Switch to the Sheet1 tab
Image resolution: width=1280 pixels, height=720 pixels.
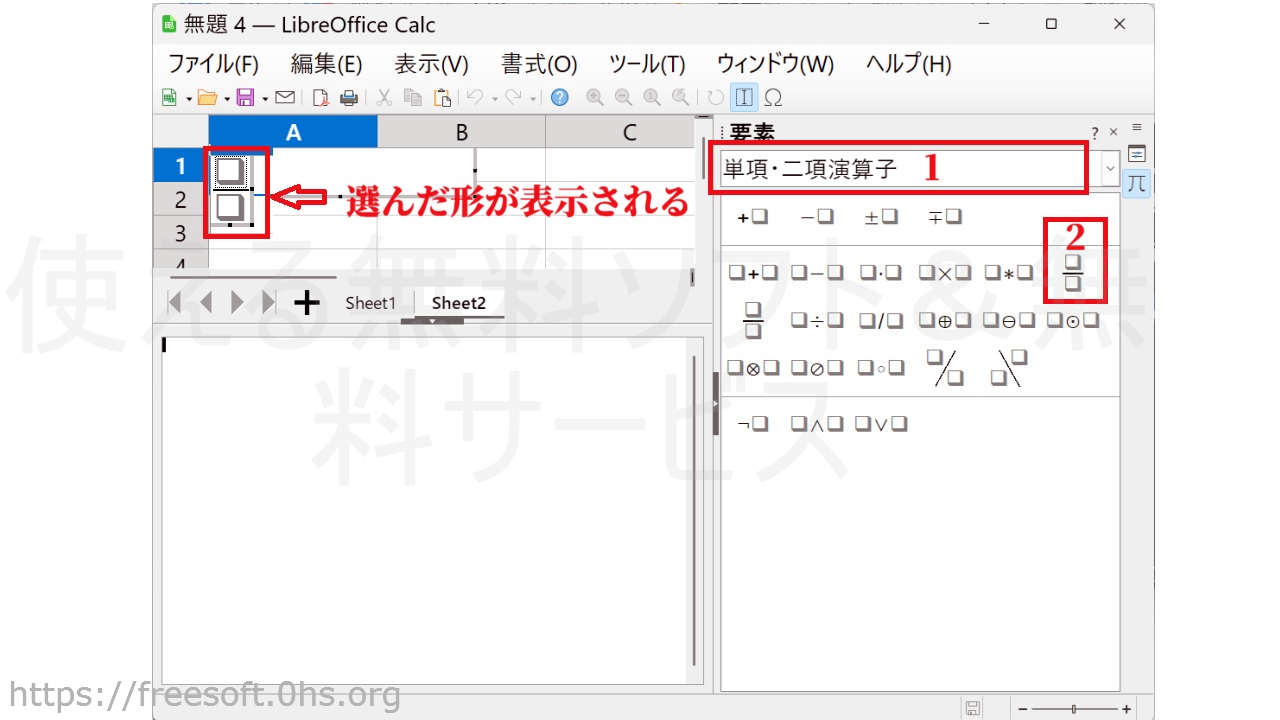pyautogui.click(x=371, y=303)
